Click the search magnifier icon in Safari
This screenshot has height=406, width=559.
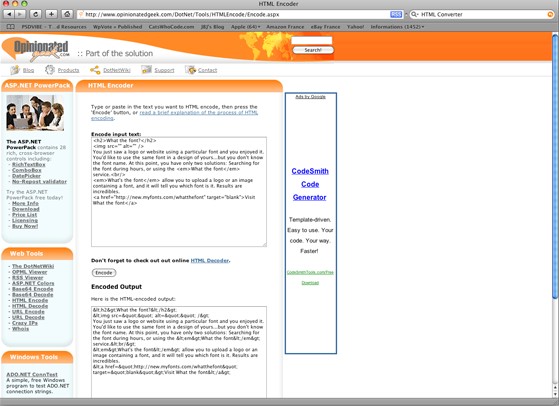[414, 15]
